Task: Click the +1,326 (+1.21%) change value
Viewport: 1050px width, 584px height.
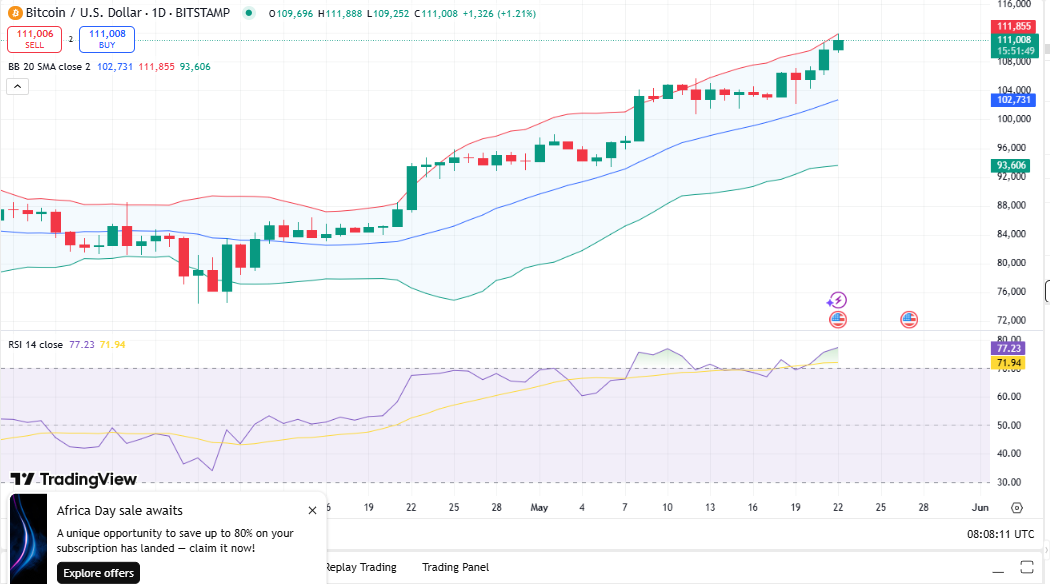Action: (x=499, y=13)
